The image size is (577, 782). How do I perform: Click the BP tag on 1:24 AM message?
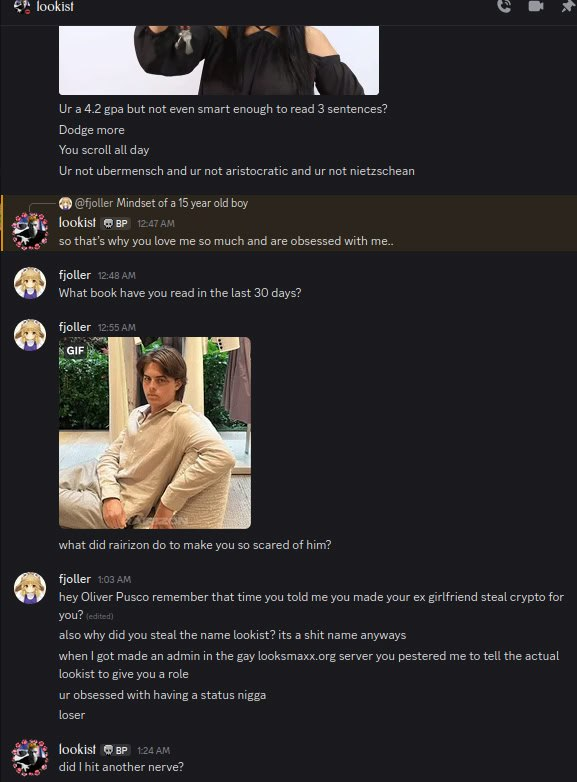click(x=116, y=750)
